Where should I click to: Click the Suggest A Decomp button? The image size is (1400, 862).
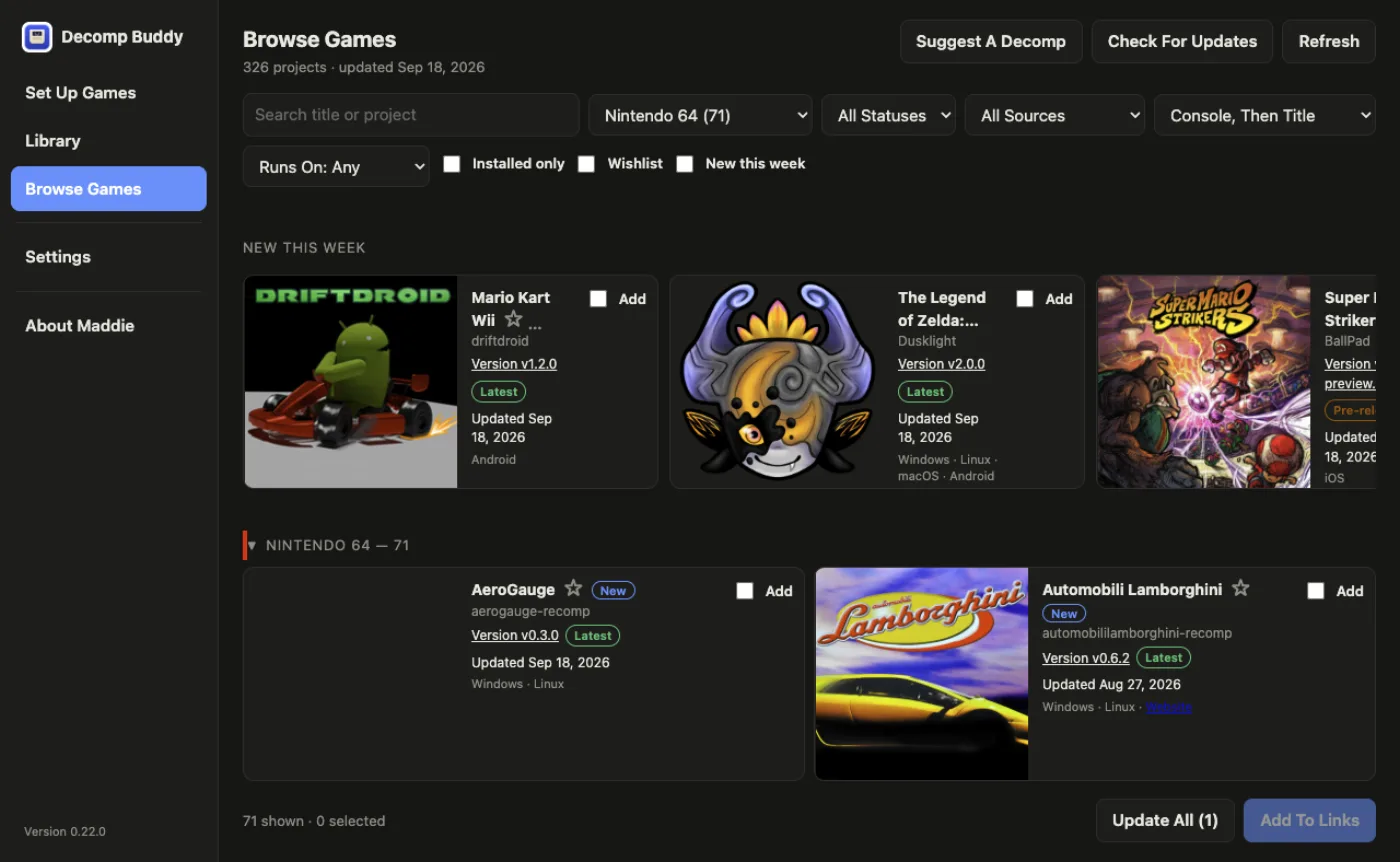tap(991, 42)
